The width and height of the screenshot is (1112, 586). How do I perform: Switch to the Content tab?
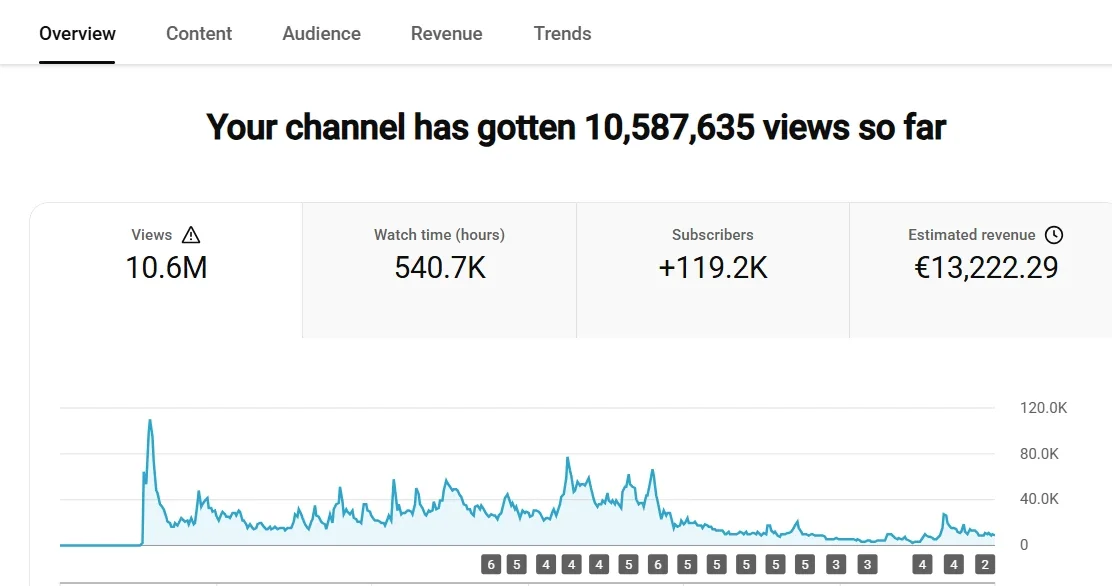(199, 33)
